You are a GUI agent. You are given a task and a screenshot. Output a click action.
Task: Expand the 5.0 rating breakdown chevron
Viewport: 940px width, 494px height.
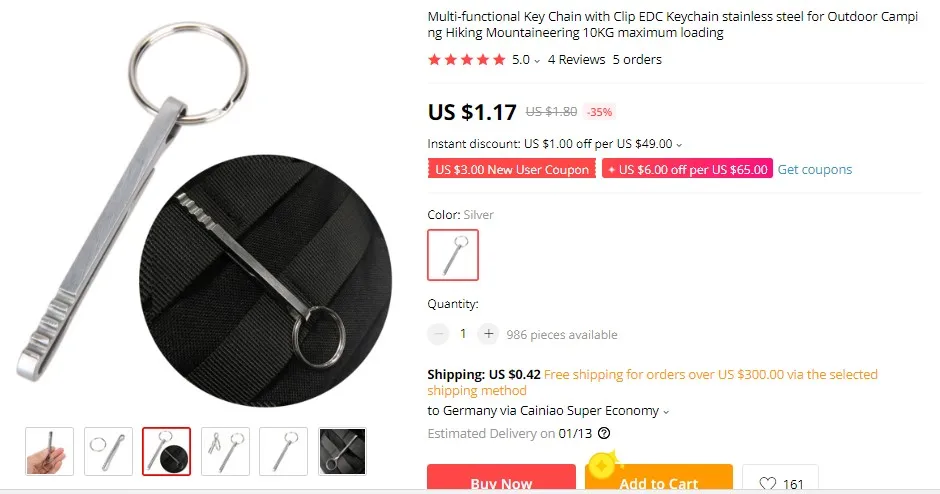coord(537,61)
